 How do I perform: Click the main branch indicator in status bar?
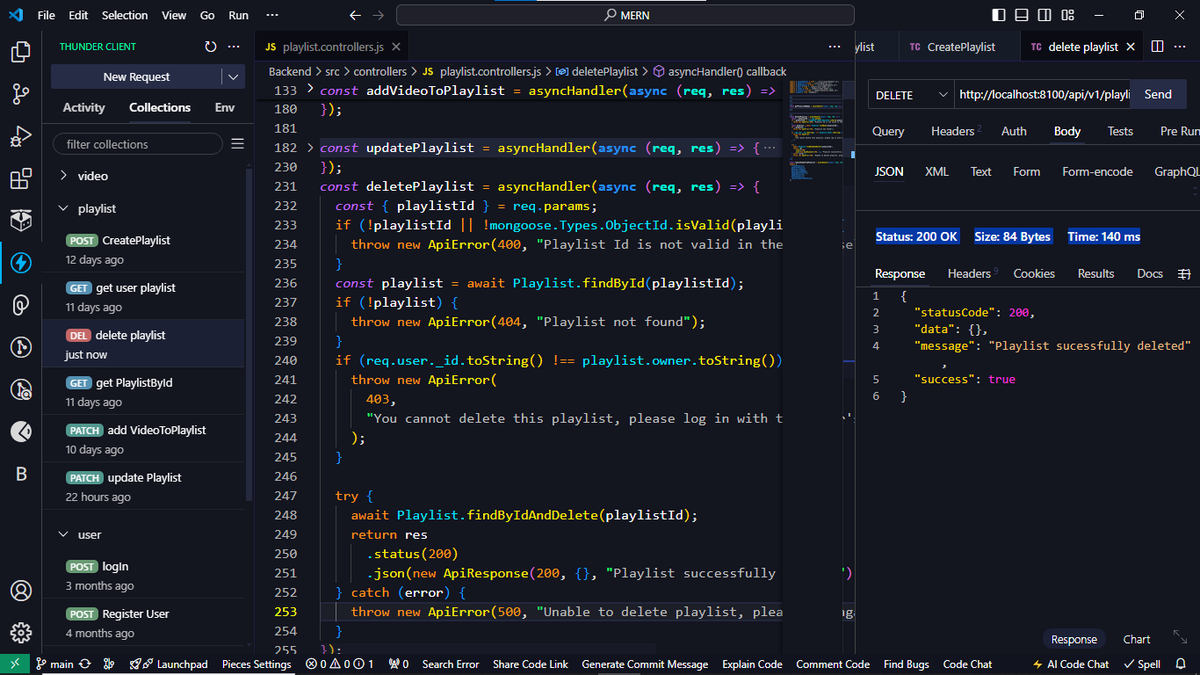coord(55,664)
